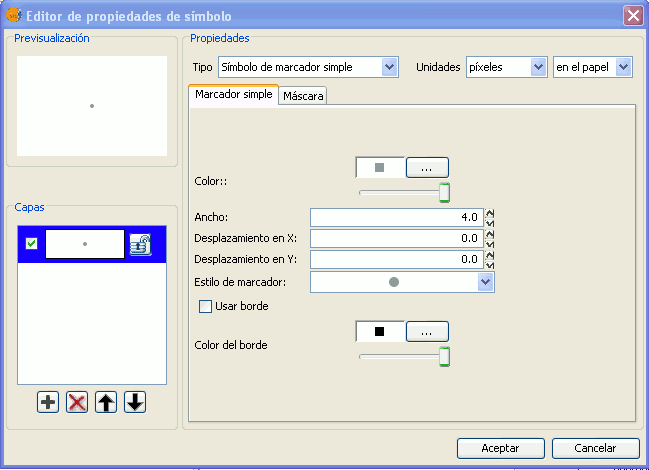Open border color chooser '...' button
The height and width of the screenshot is (470, 649).
pyautogui.click(x=427, y=332)
